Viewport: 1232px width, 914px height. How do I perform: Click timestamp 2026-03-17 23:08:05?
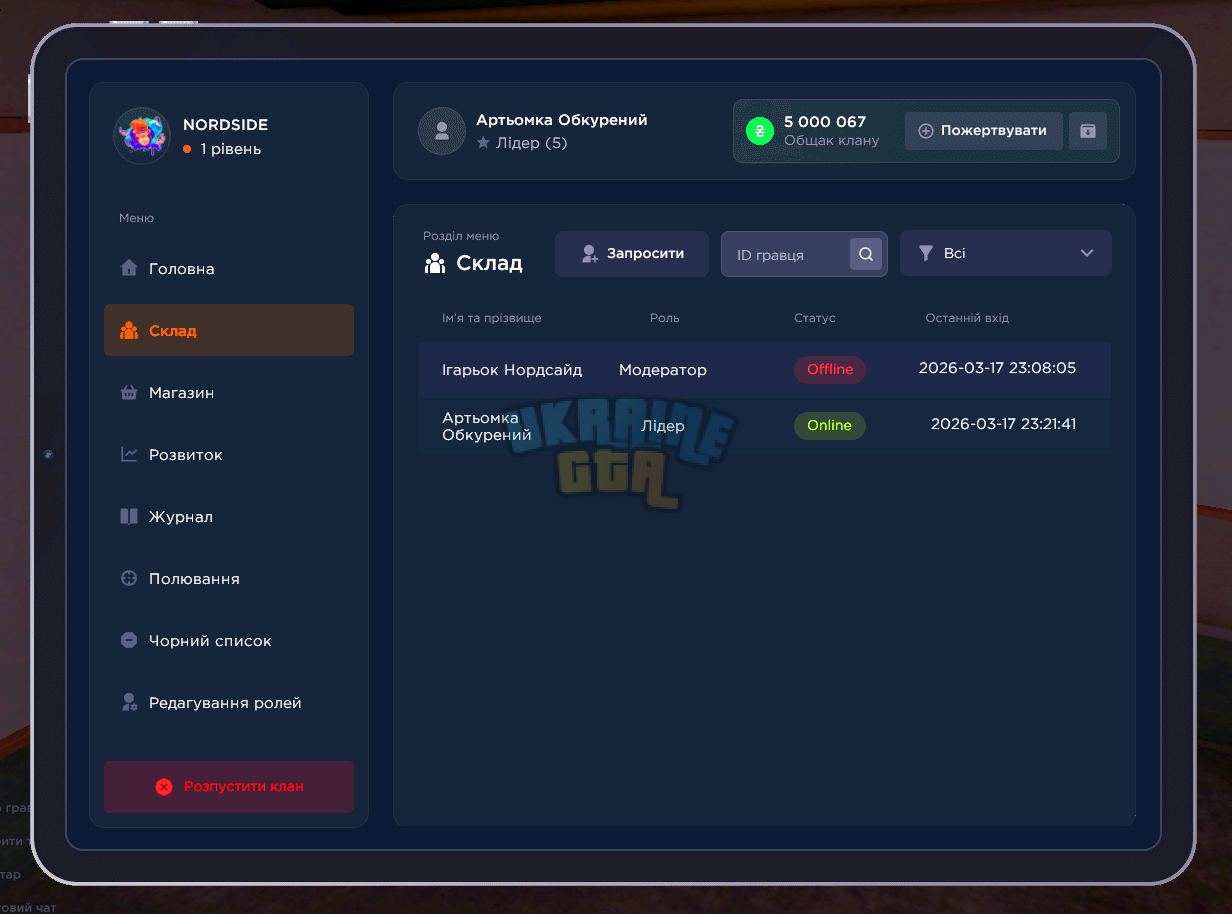[x=997, y=368]
